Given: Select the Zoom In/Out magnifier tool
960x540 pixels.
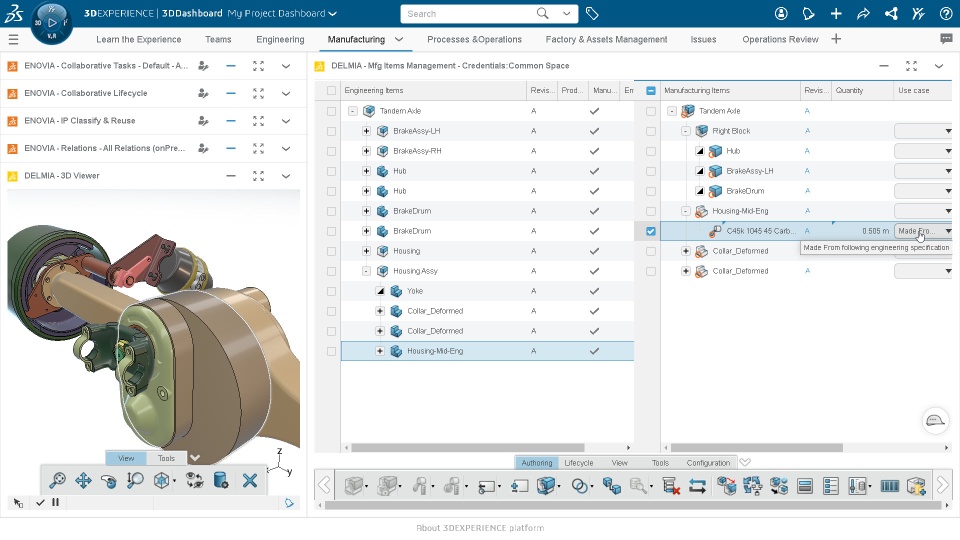Looking at the screenshot, I should tap(135, 481).
